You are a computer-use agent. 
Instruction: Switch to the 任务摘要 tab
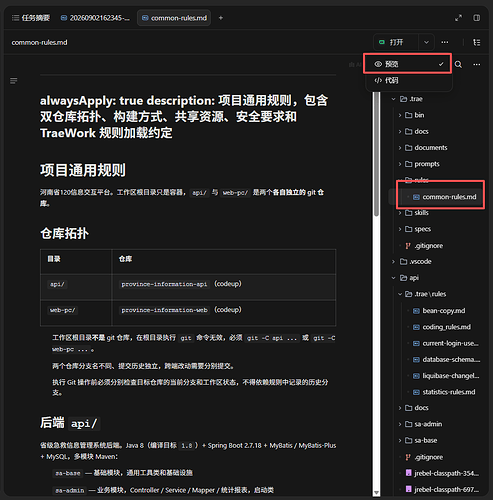point(31,18)
